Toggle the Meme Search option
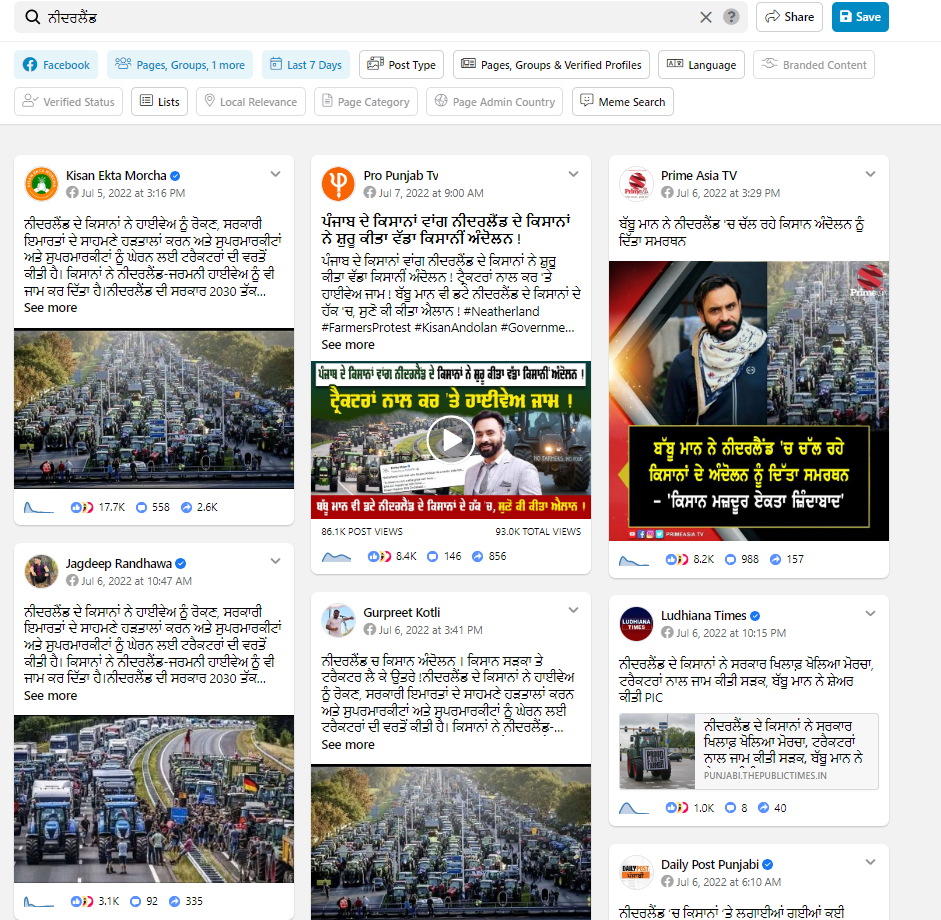 coord(623,101)
